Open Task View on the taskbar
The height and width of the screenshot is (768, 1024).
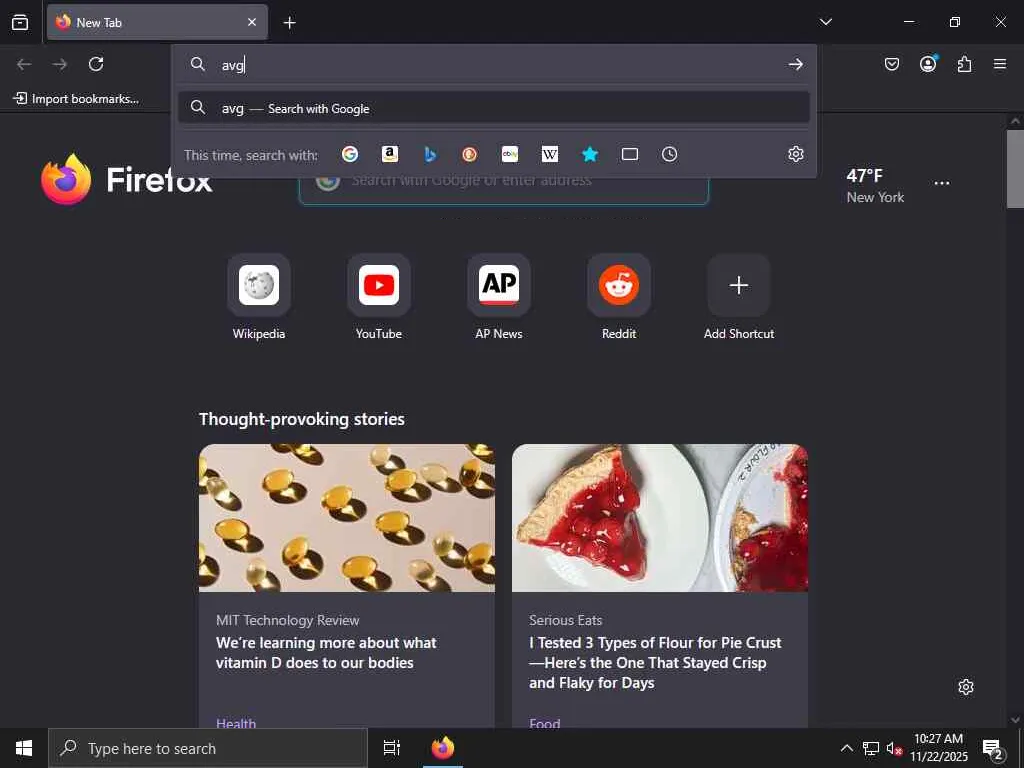tap(391, 748)
